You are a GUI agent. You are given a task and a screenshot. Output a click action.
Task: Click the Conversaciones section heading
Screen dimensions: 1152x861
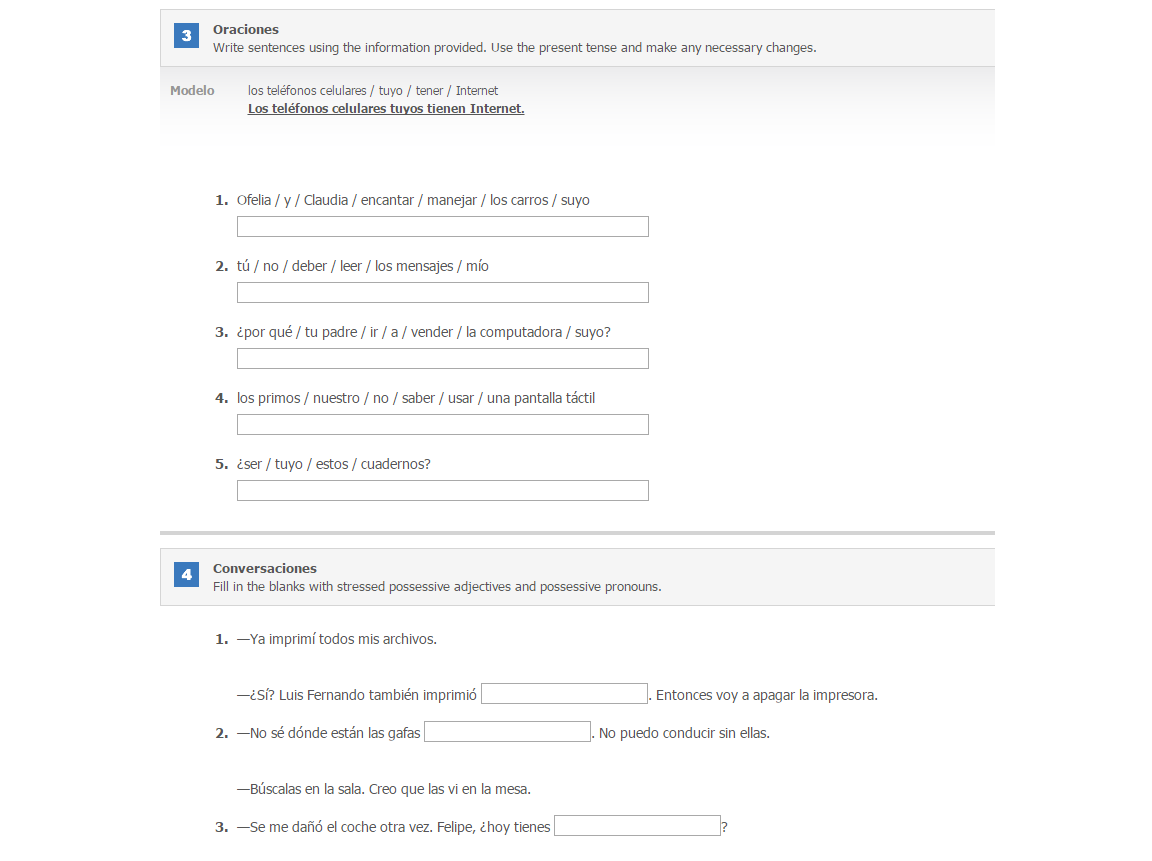[264, 569]
